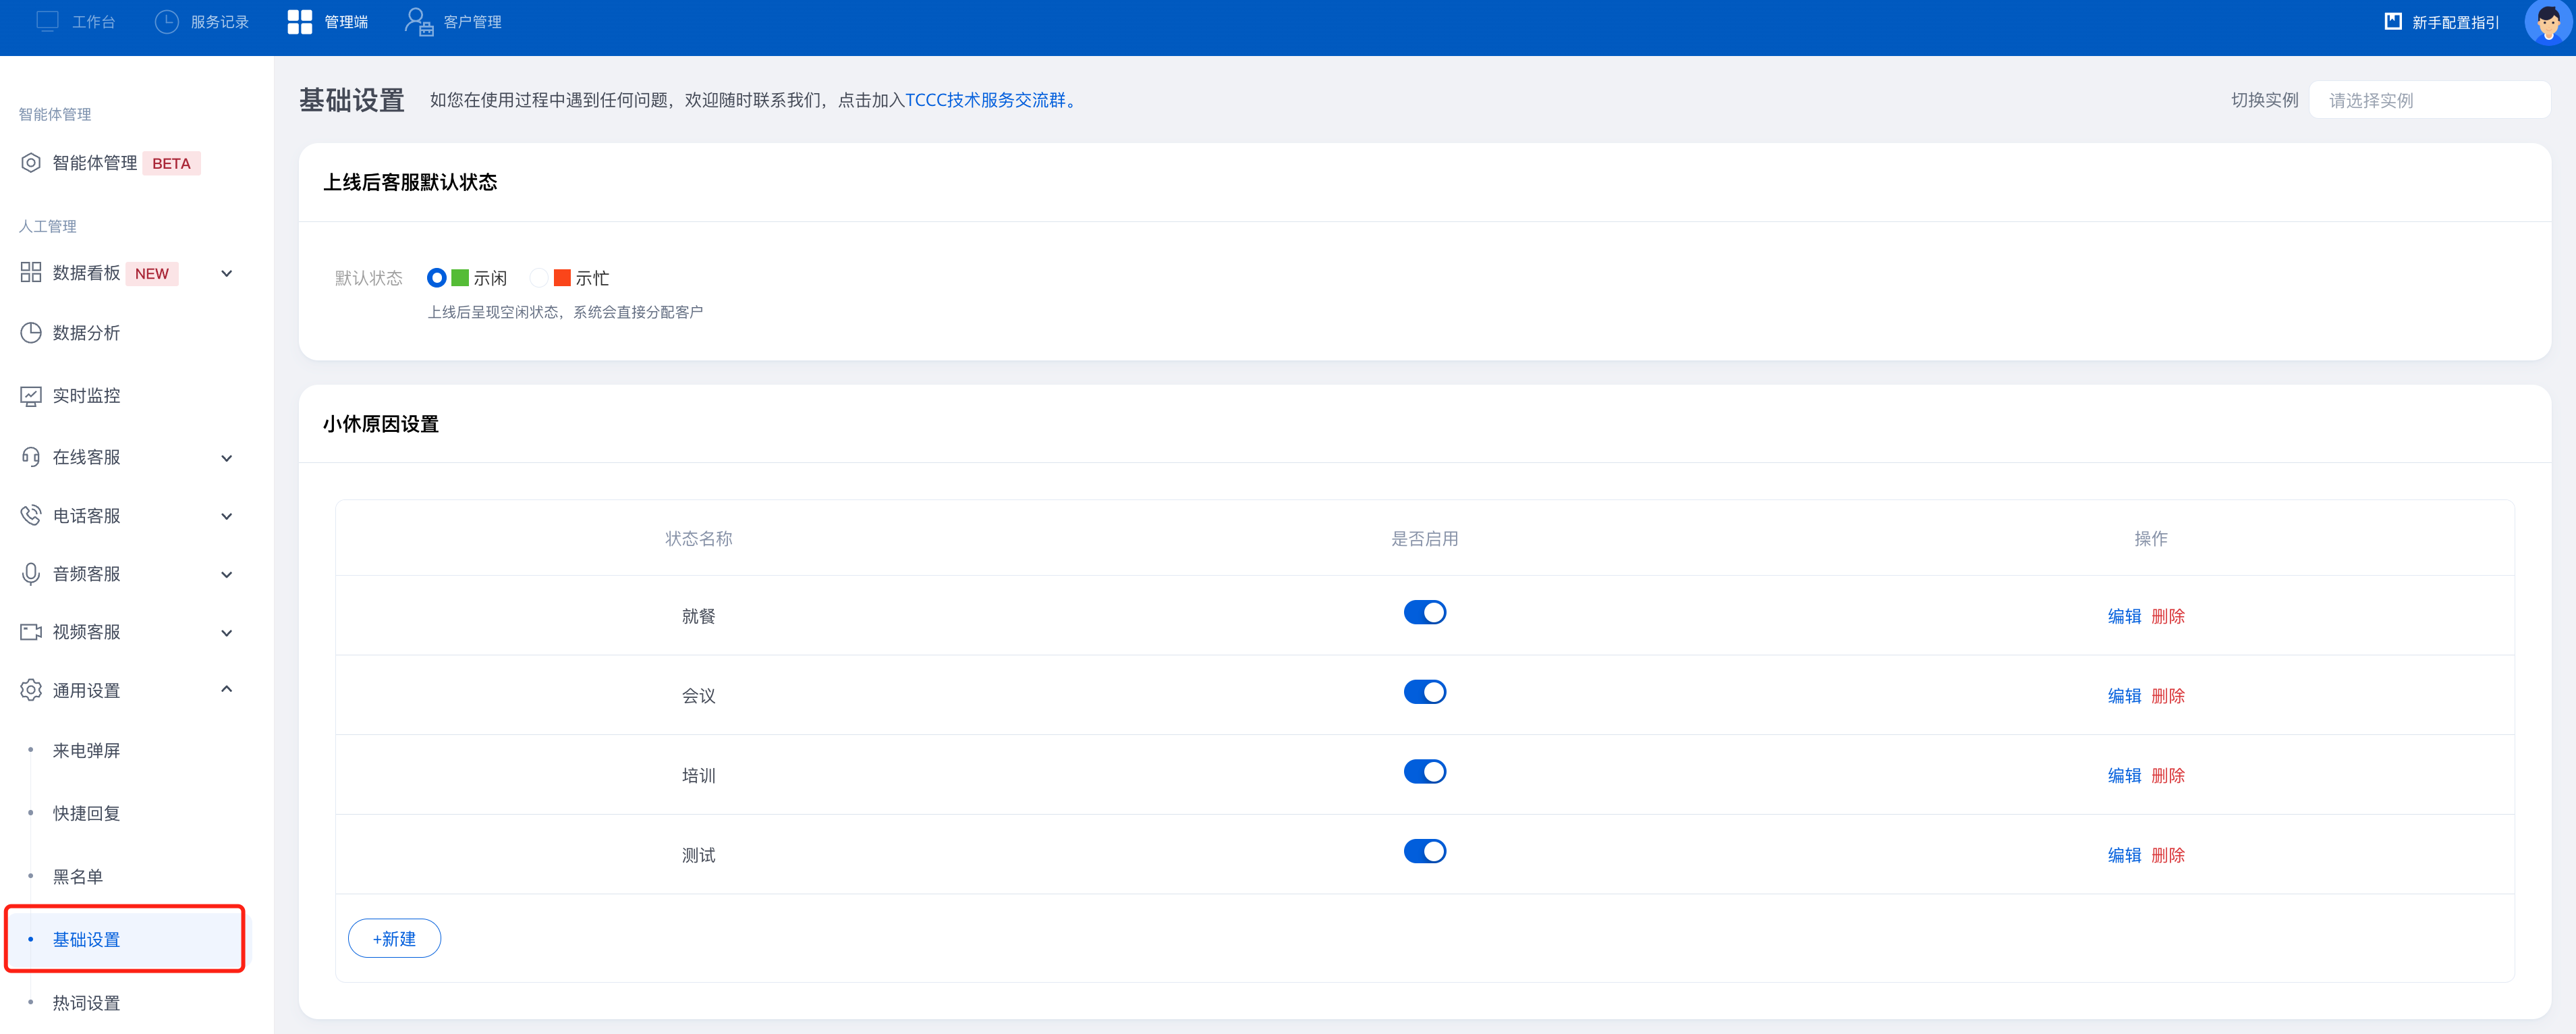The width and height of the screenshot is (2576, 1034).
Task: Click the red 示忙 color square
Action: pos(562,277)
